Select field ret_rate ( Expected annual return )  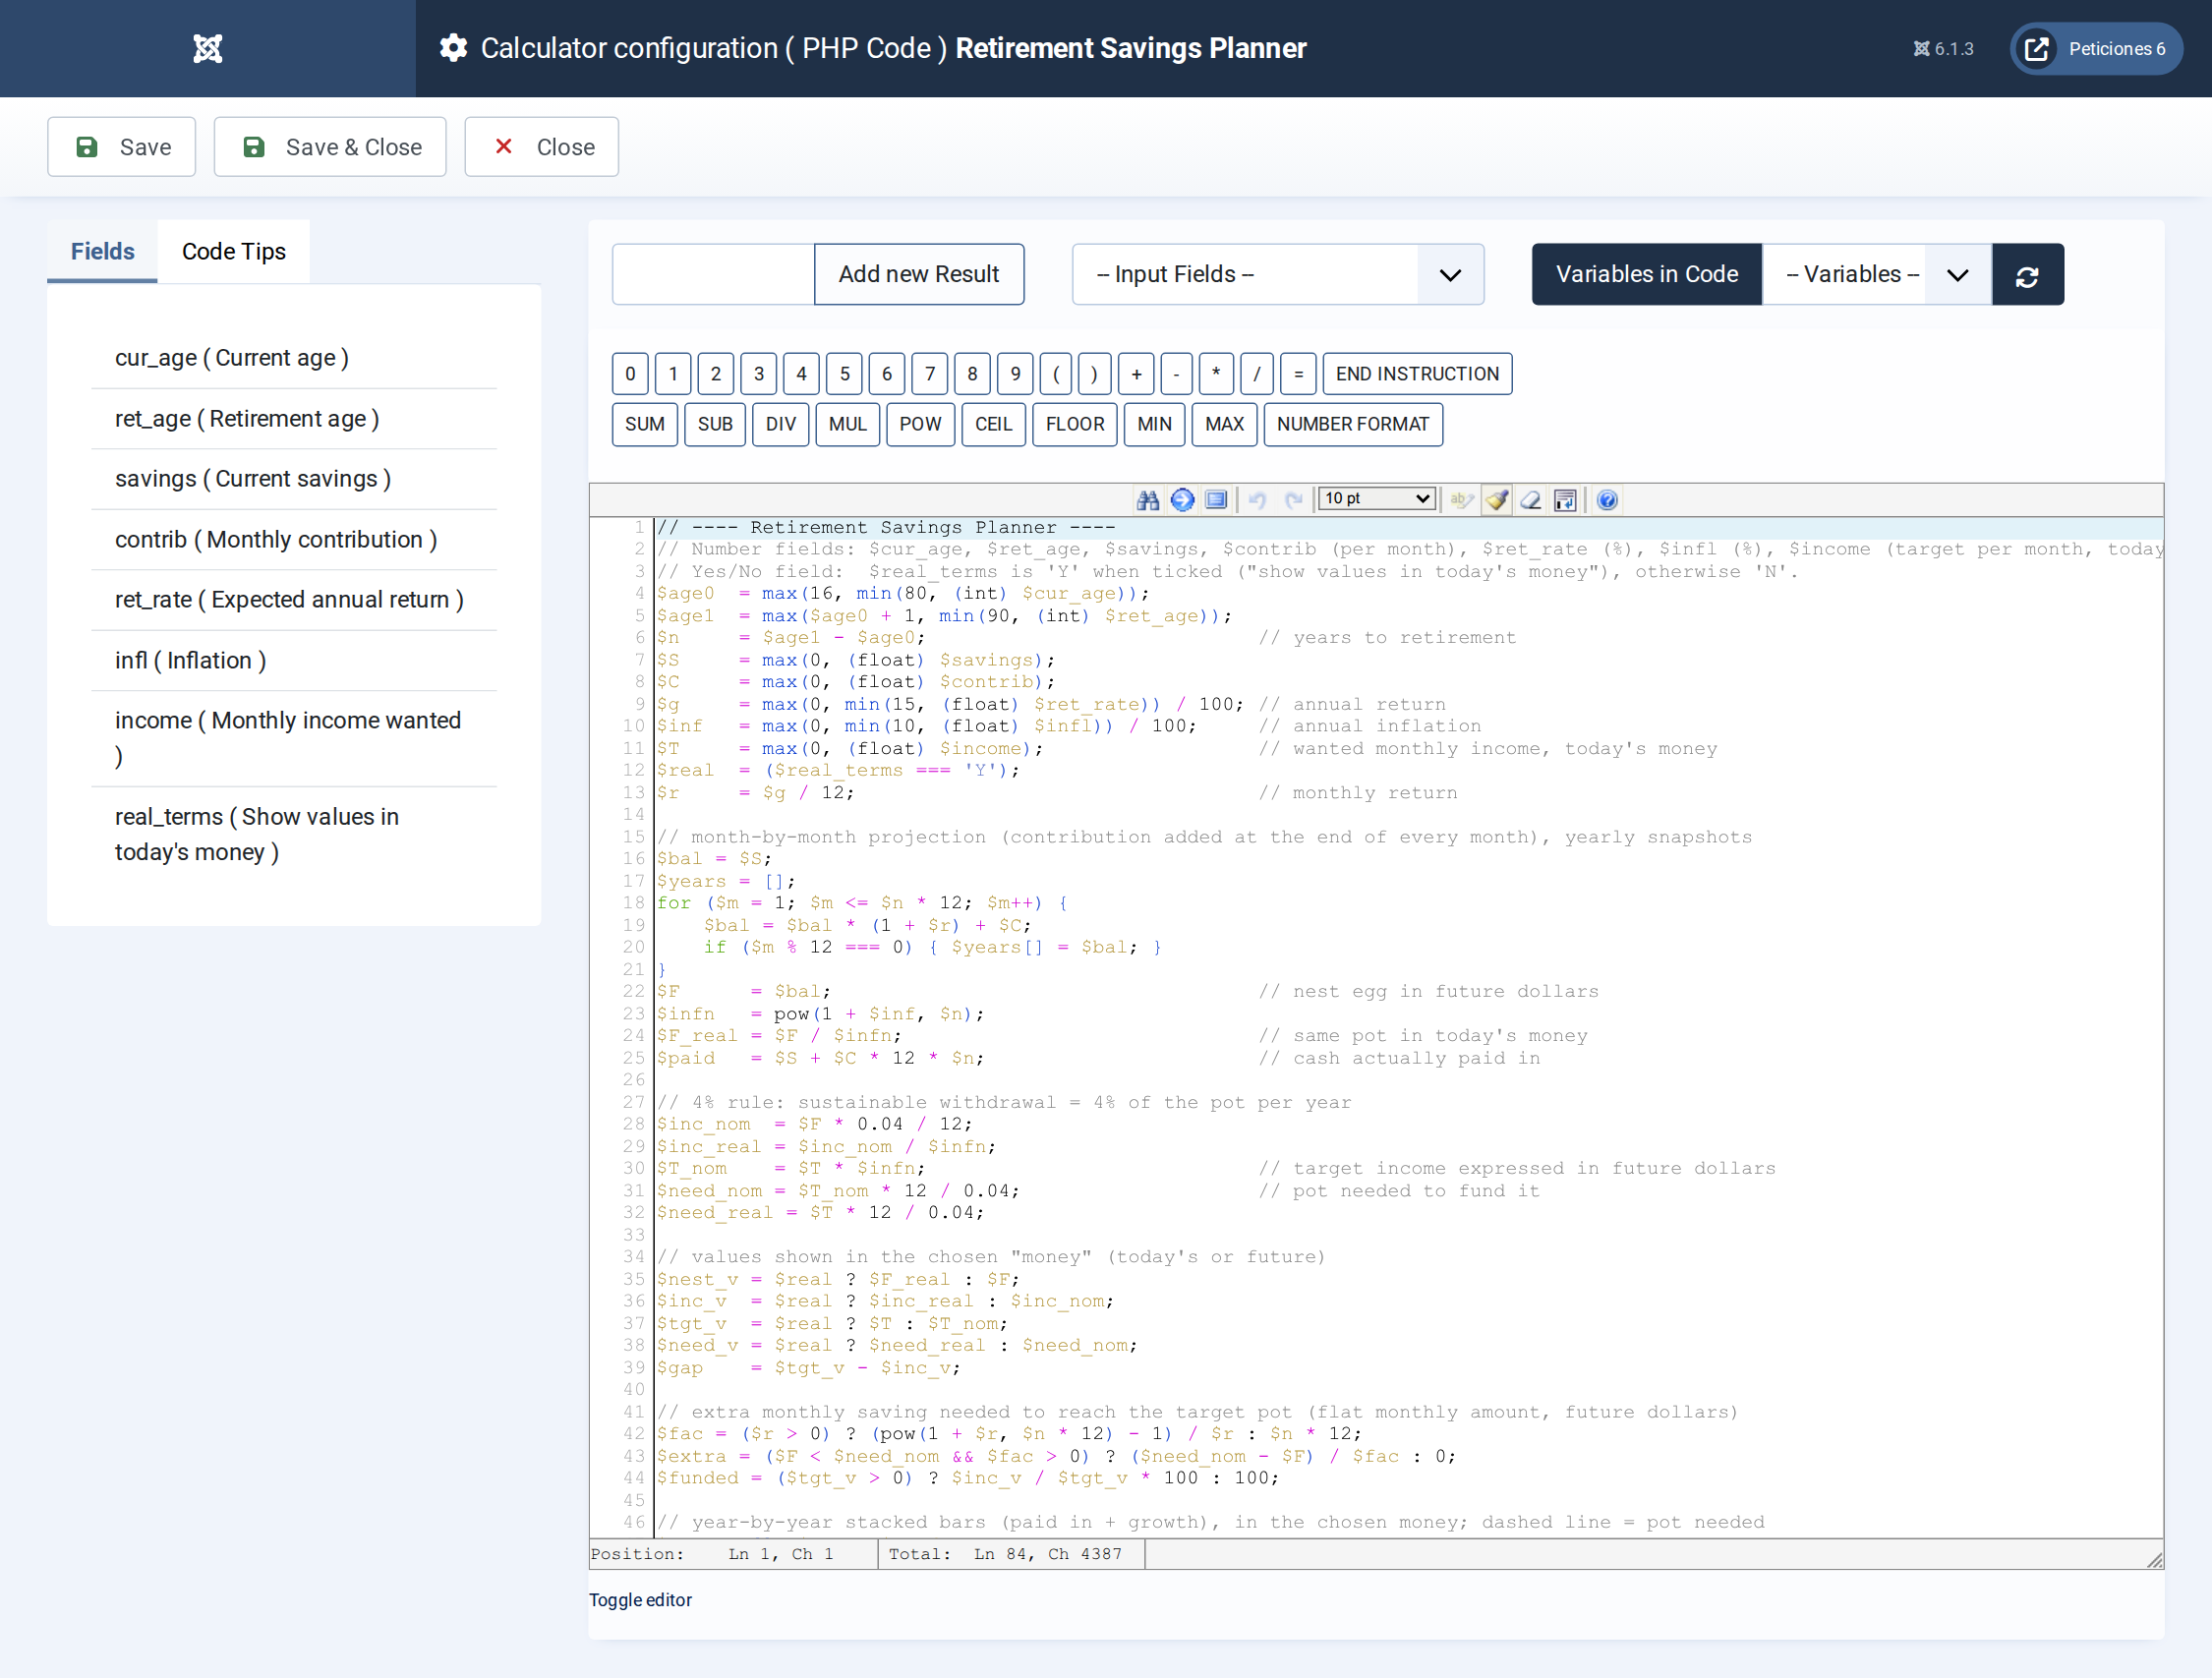(x=294, y=600)
